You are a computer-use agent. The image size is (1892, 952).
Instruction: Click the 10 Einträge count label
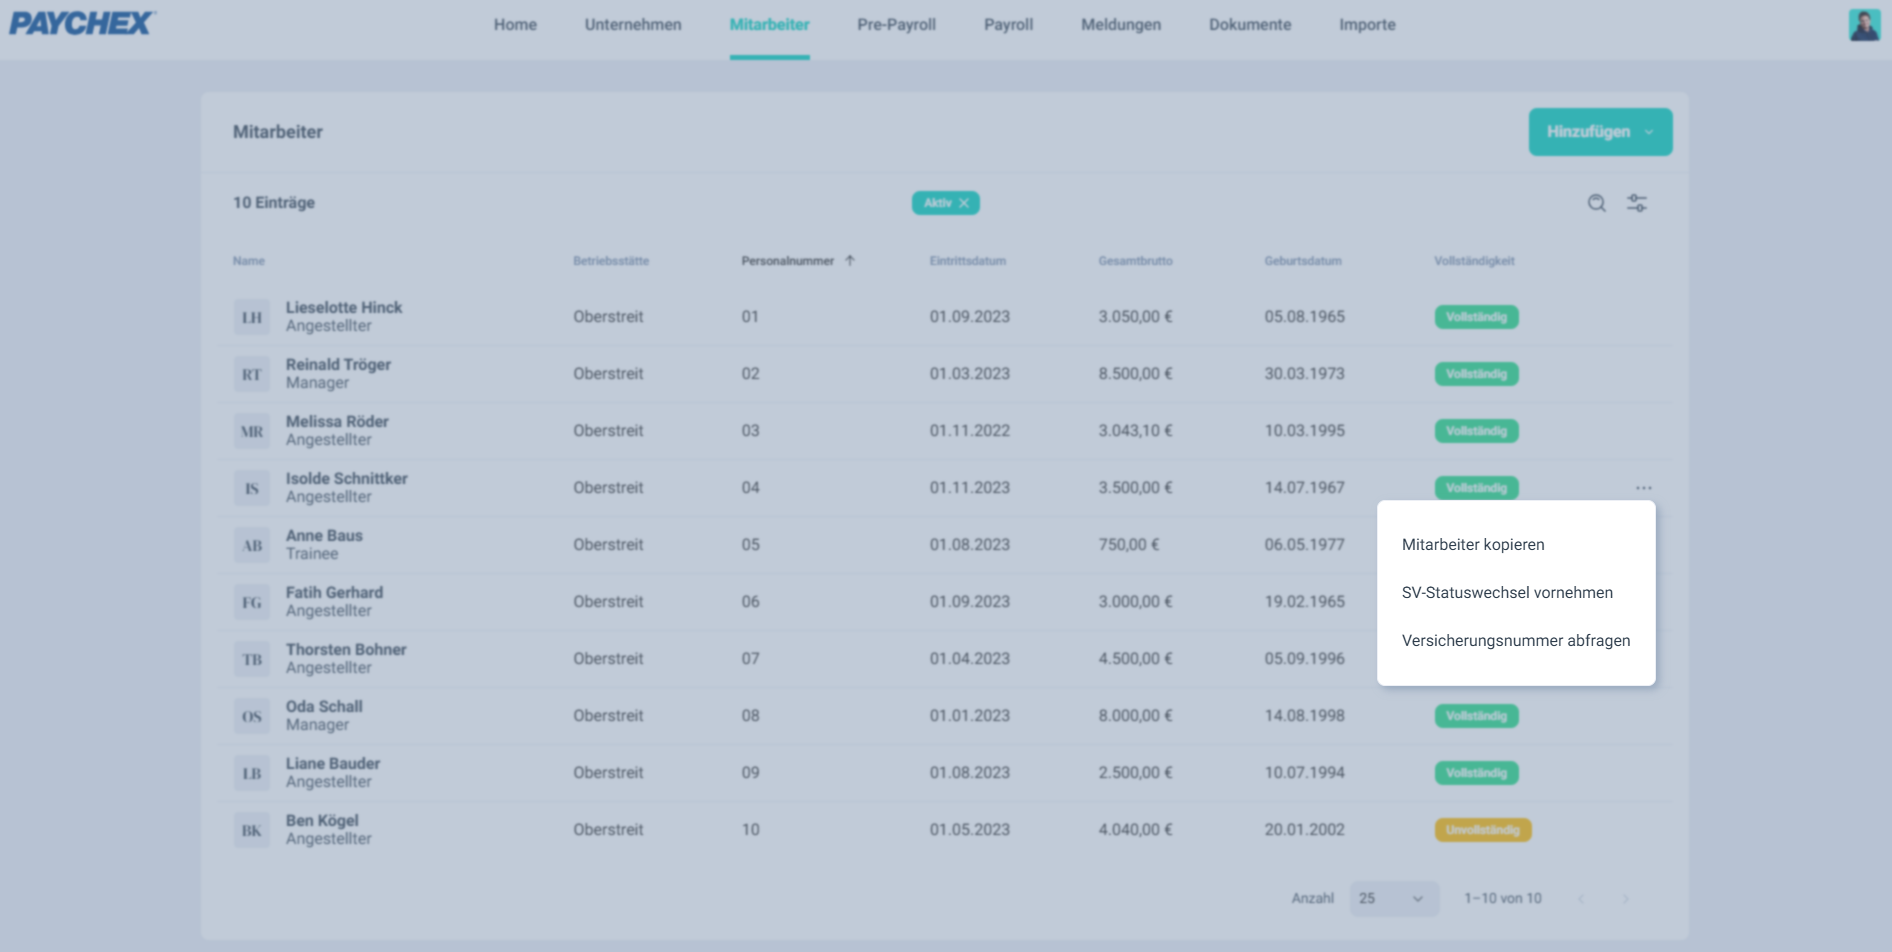274,203
